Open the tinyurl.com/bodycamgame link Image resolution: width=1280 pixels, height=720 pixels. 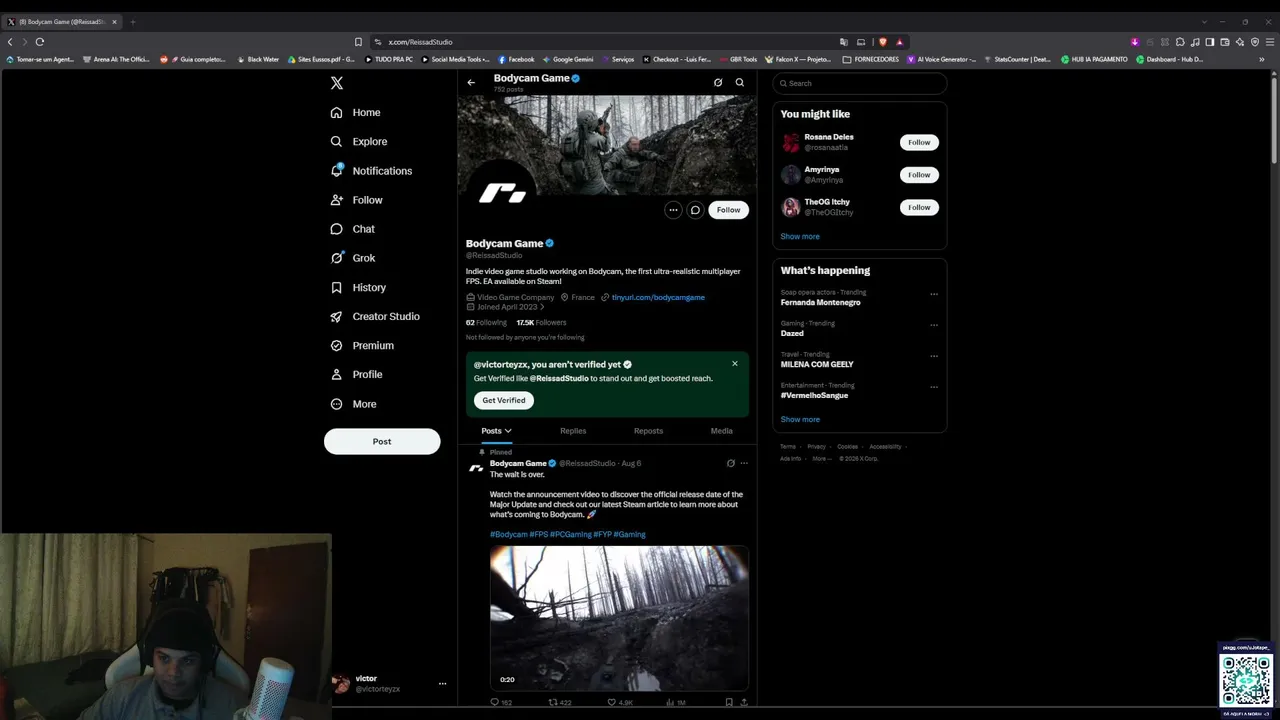(658, 297)
